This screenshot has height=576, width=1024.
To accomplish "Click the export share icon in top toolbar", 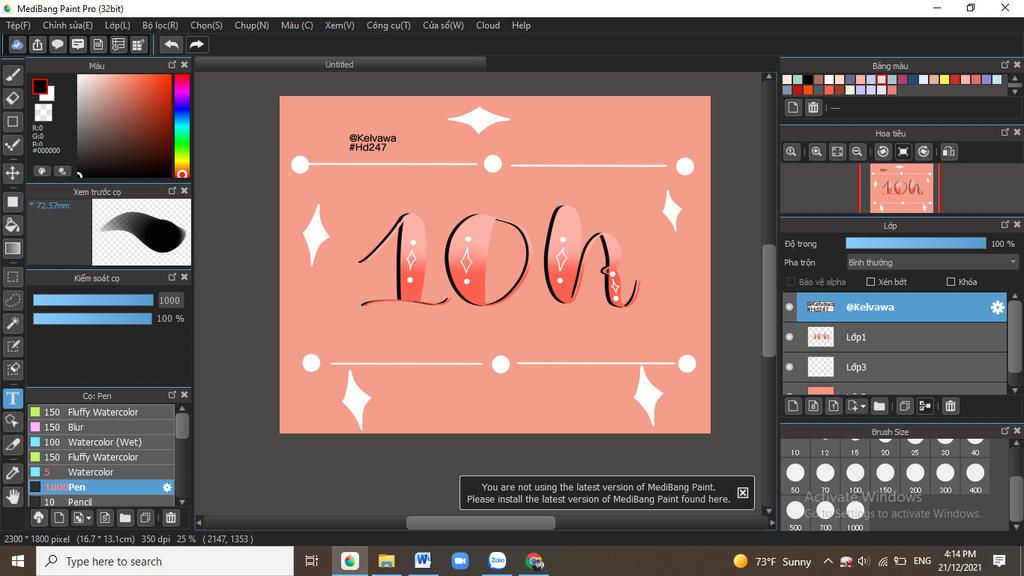I will [37, 44].
